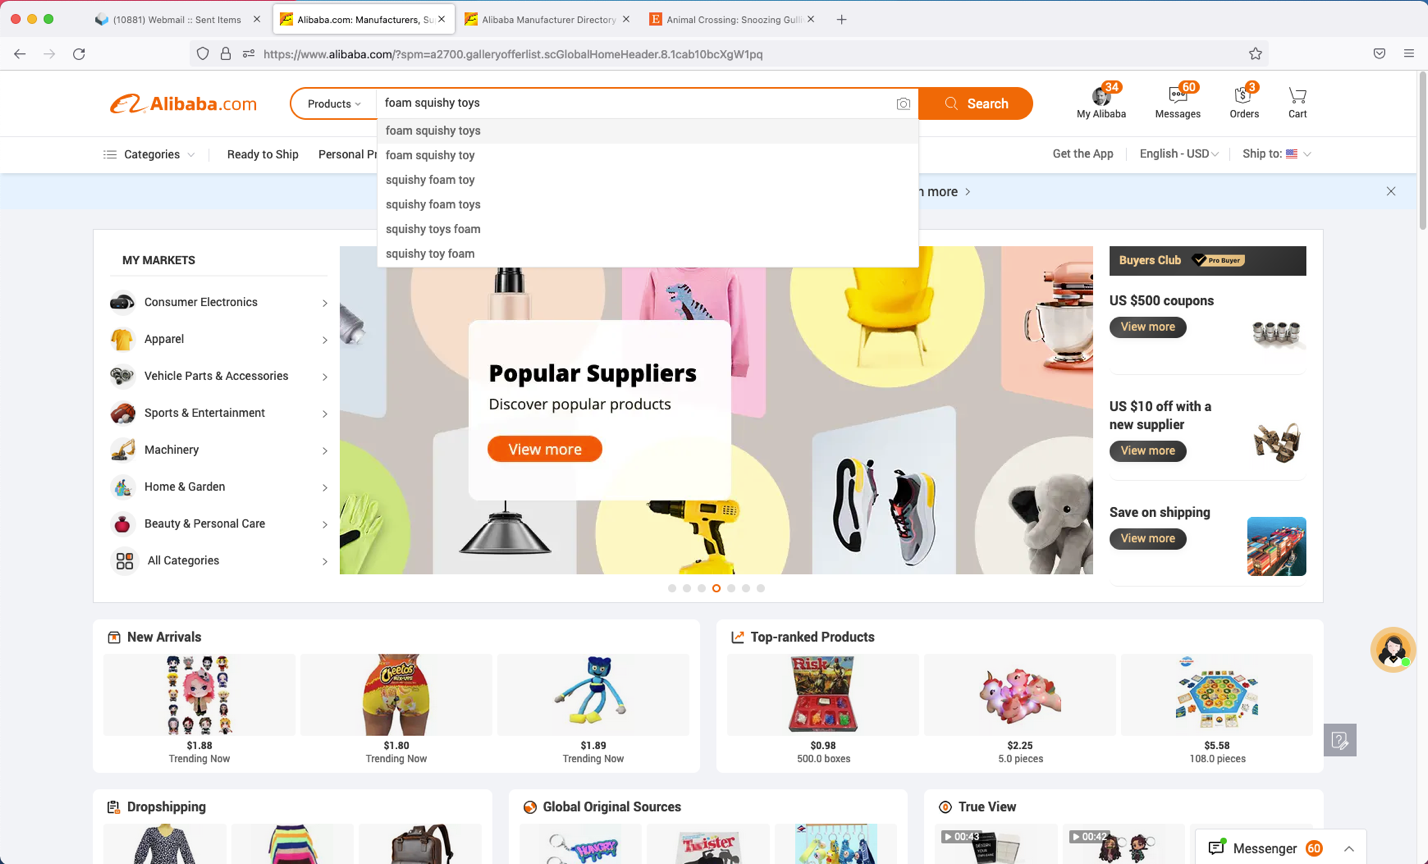Click the orange Search button
Screen dimensions: 1428x864
pyautogui.click(x=976, y=104)
